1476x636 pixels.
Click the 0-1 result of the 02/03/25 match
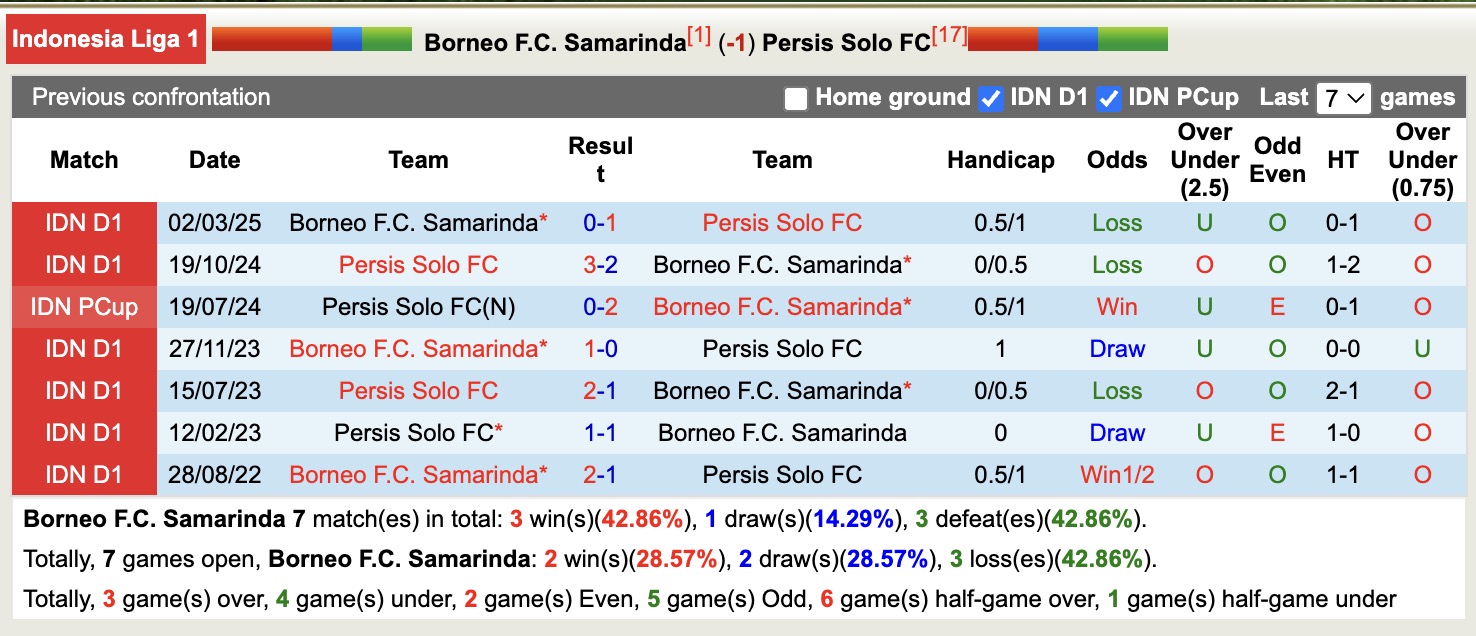tap(601, 223)
